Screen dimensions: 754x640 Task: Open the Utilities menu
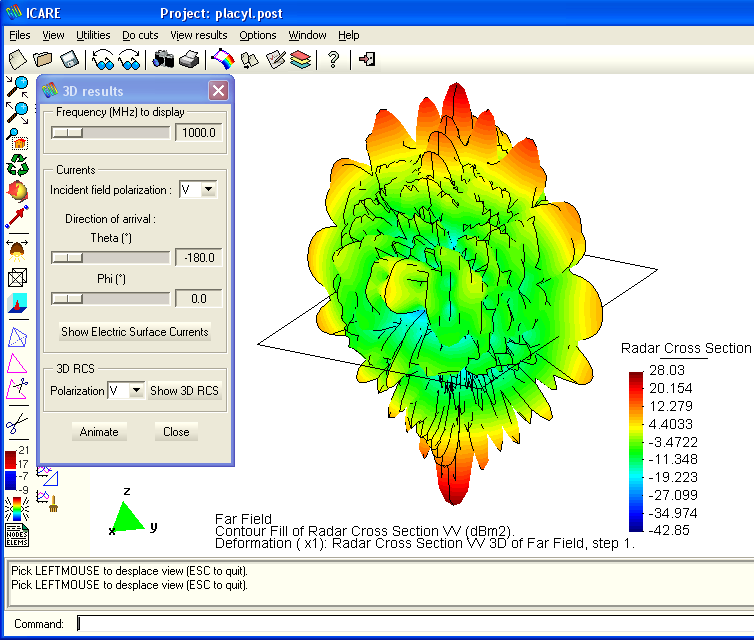(93, 35)
